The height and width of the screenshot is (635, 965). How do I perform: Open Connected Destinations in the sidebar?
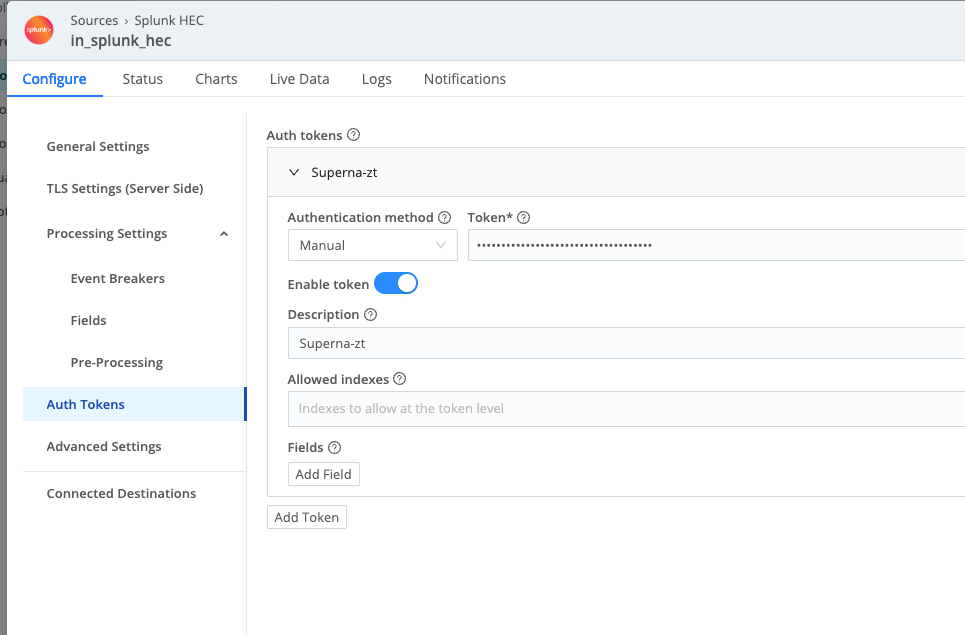[121, 493]
